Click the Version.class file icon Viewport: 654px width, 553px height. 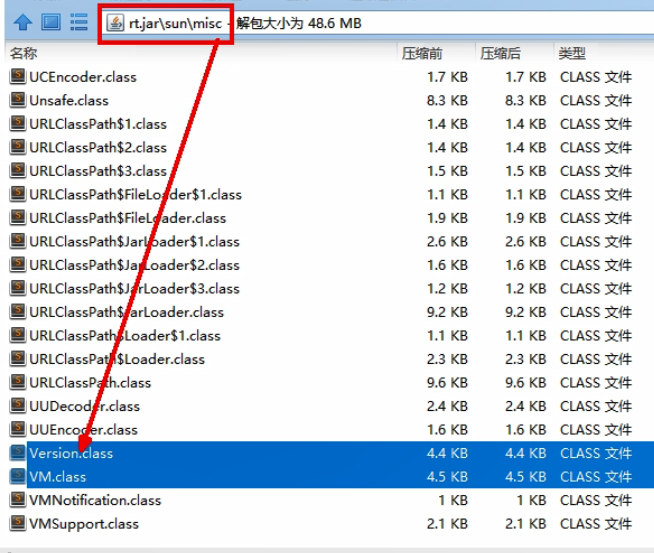click(18, 453)
